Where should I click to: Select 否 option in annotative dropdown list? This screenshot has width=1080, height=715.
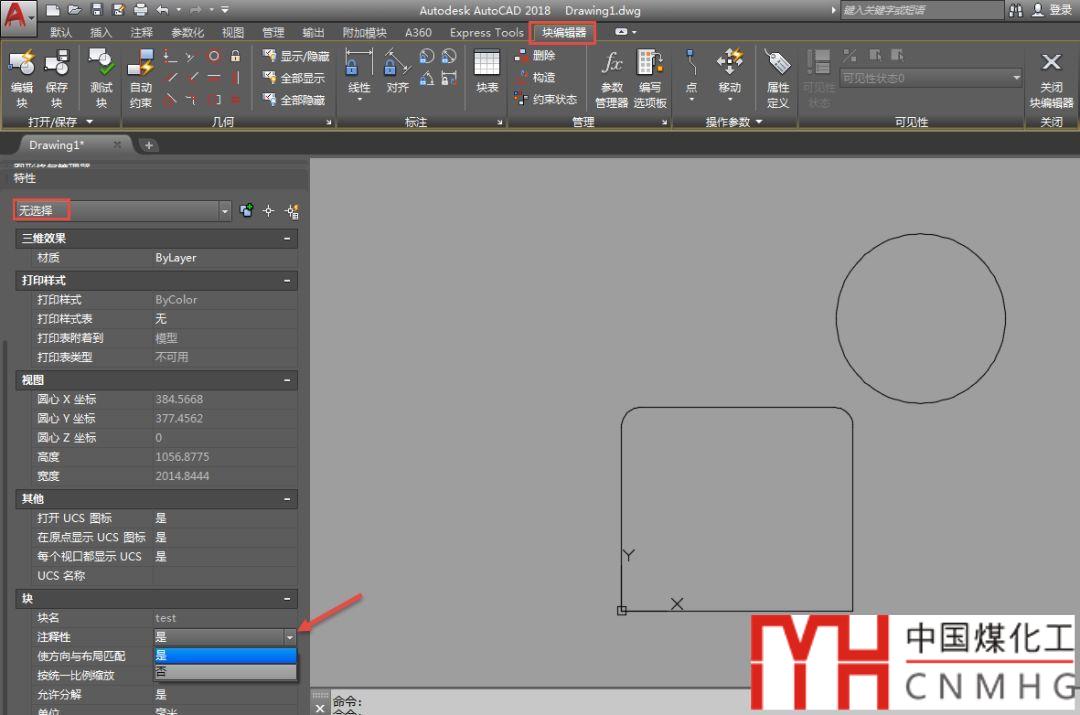click(225, 672)
